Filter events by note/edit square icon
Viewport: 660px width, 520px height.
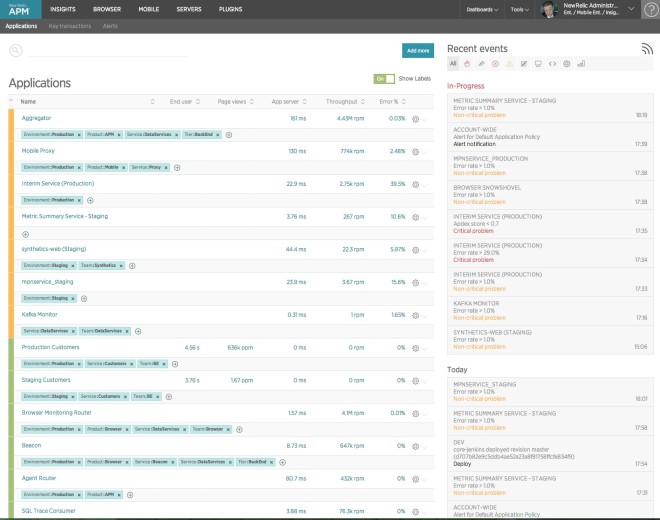(x=524, y=64)
